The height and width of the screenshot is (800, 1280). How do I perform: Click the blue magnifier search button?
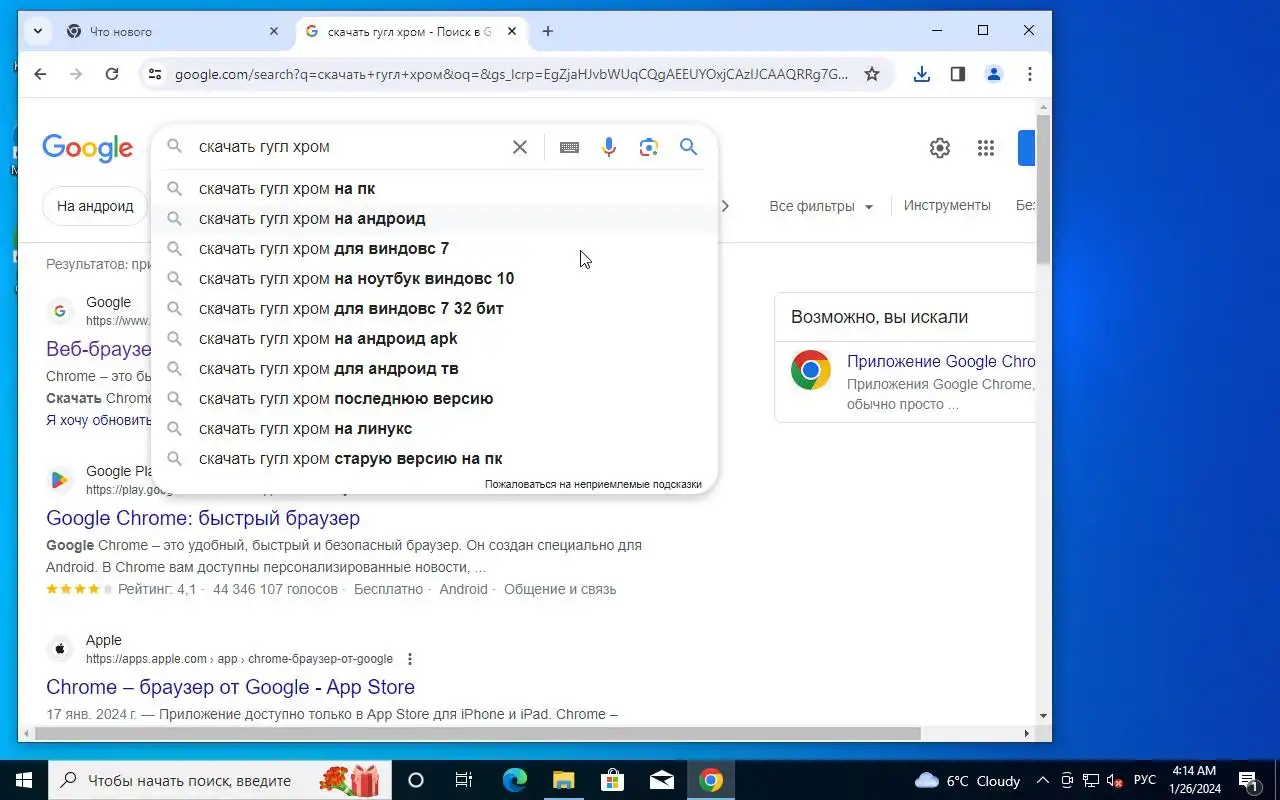tap(688, 147)
